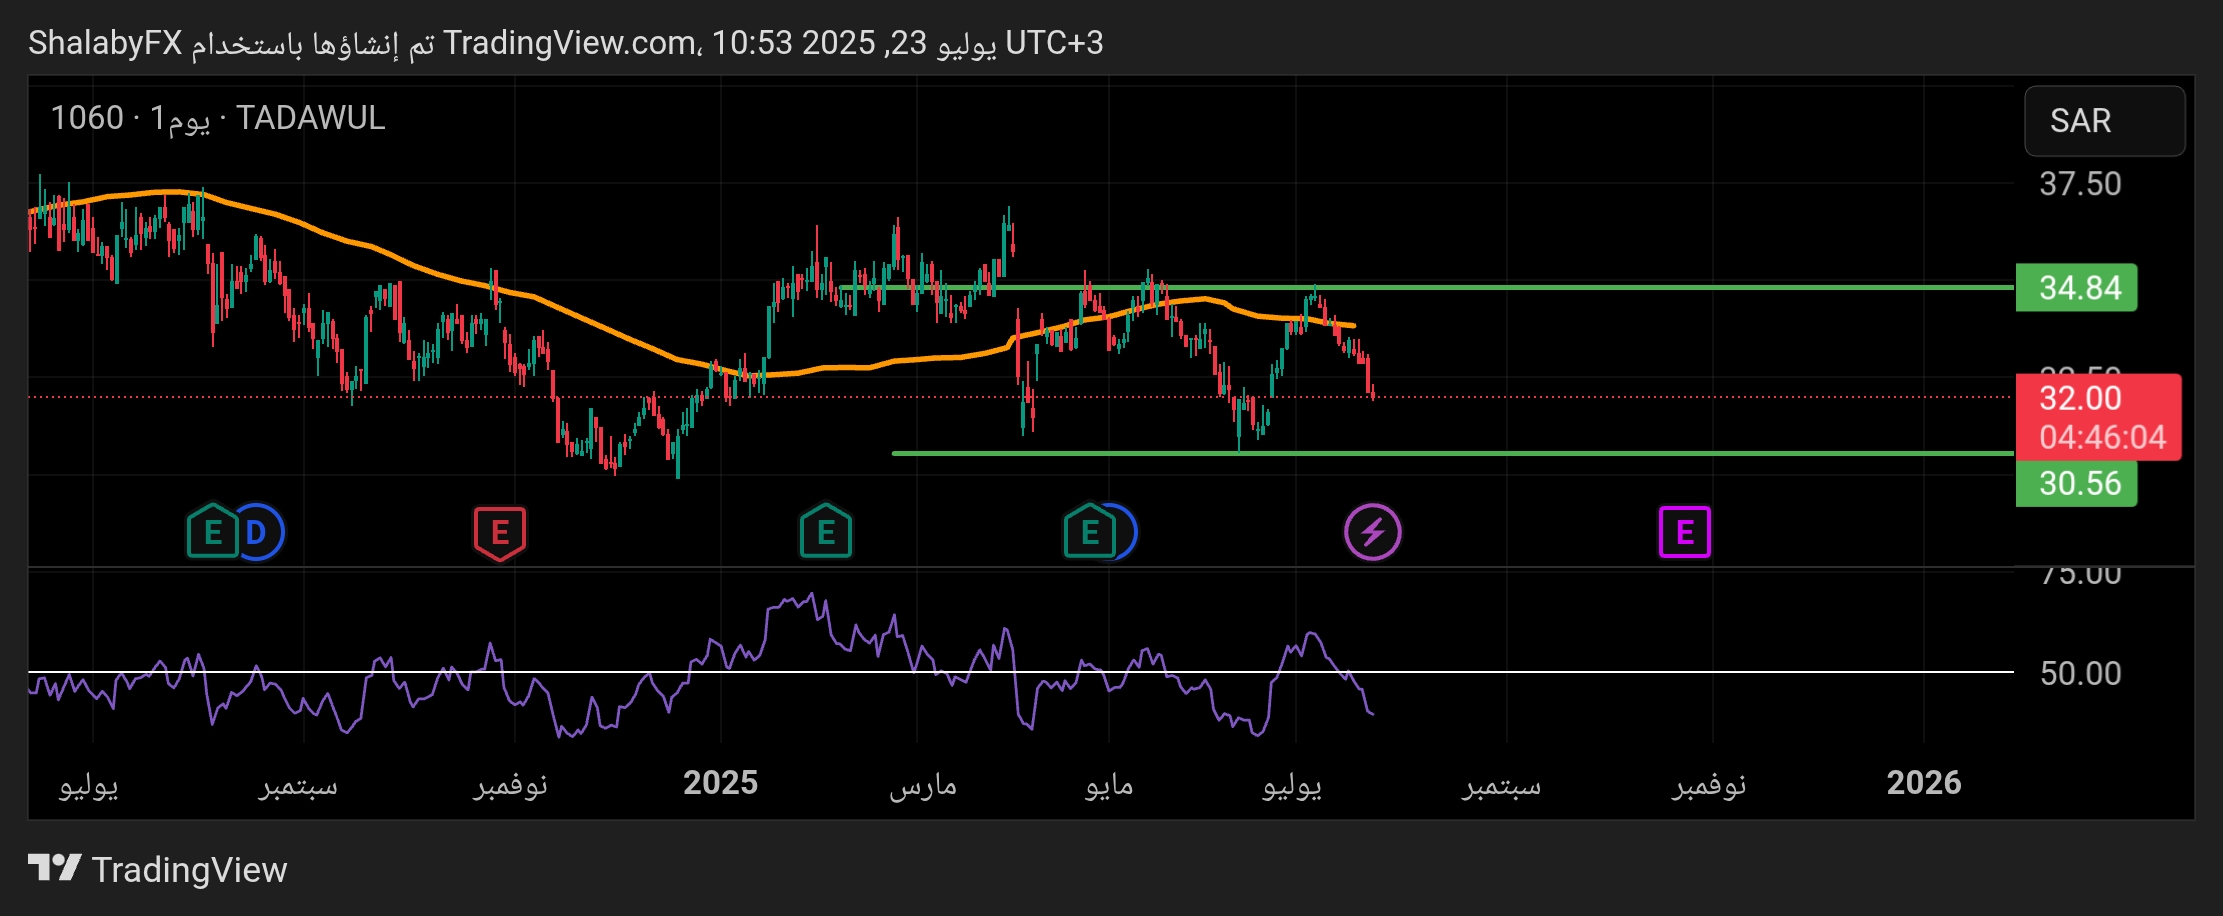Click the يوليو label right after مايو
Screen dimensions: 2223x916
(1292, 785)
